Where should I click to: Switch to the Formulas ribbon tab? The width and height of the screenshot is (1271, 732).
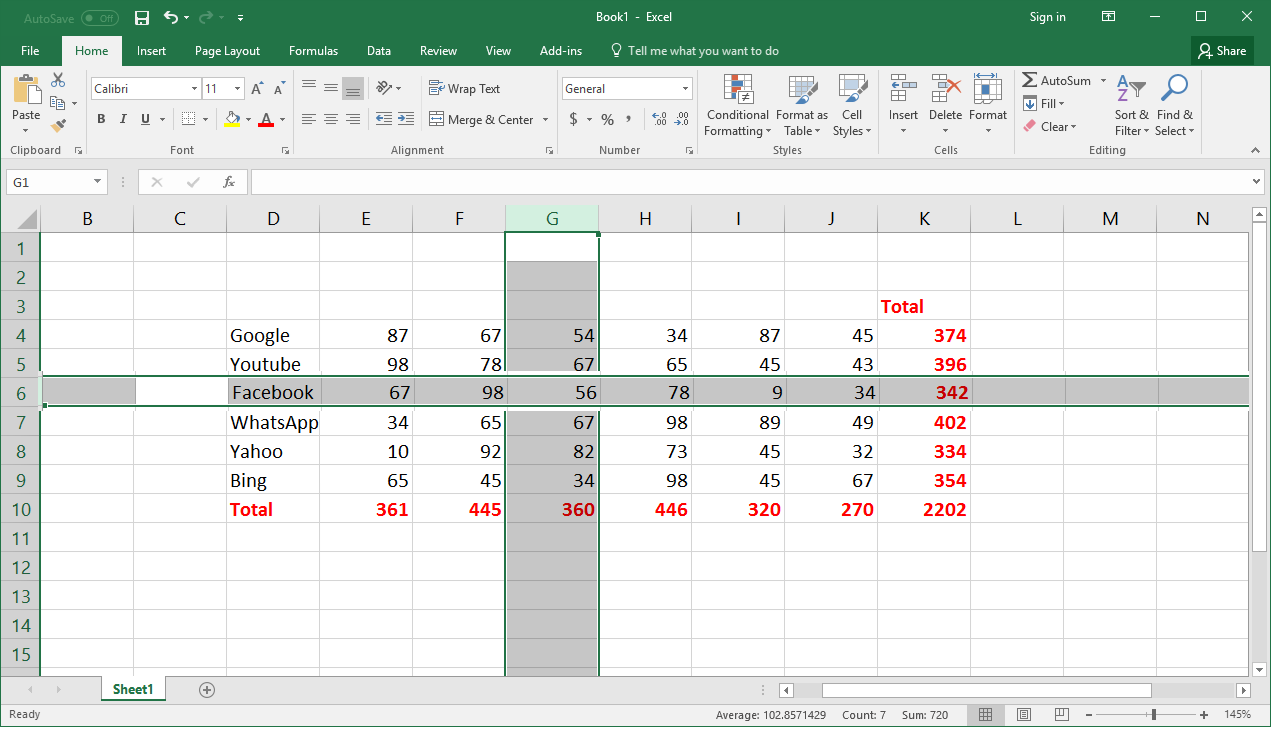[313, 50]
